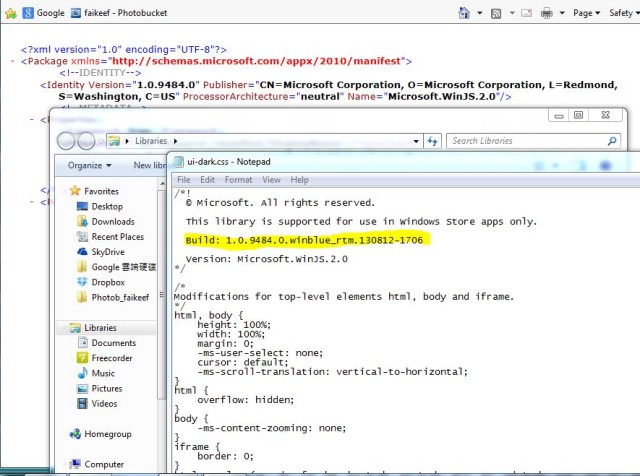Viewport: 640px width, 476px height.
Task: Click the Print icon in browser toolbar
Action: (546, 13)
